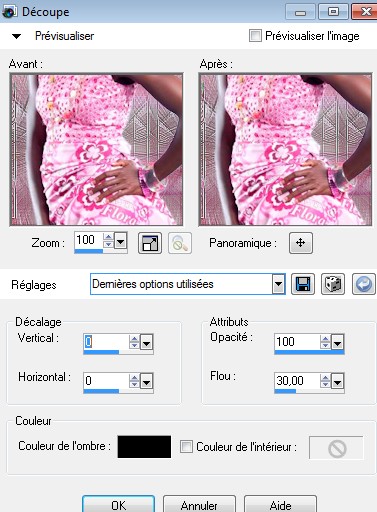This screenshot has height=512, width=377.
Task: Open the Opacité slider dropdown arrow
Action: coord(337,342)
